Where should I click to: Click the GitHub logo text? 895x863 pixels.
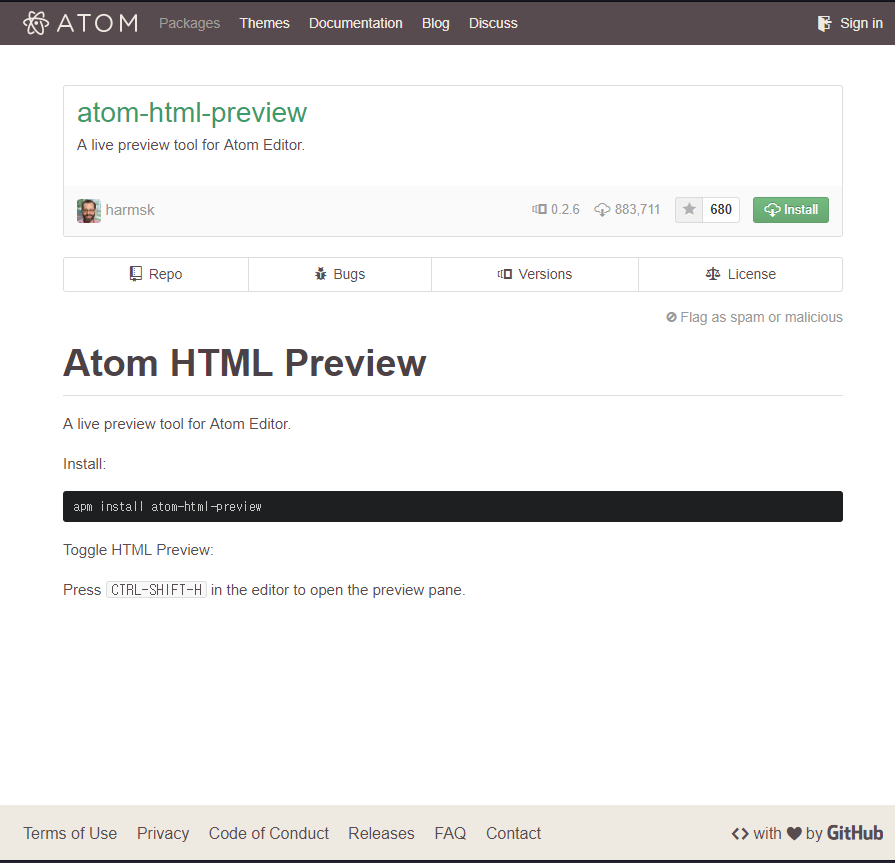tap(854, 833)
